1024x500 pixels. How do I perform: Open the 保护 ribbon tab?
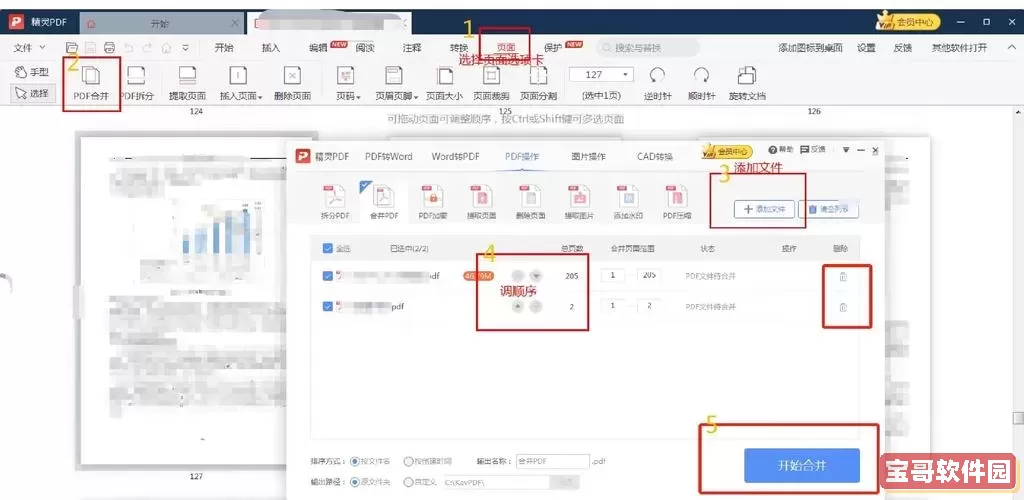click(553, 48)
